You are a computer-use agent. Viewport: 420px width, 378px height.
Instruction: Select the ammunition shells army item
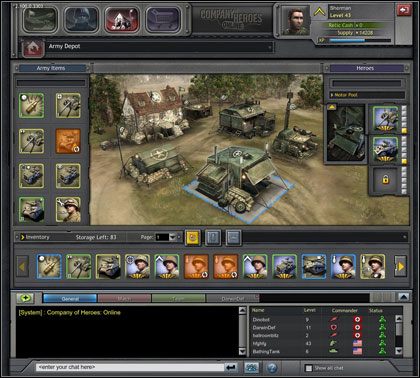[32, 105]
